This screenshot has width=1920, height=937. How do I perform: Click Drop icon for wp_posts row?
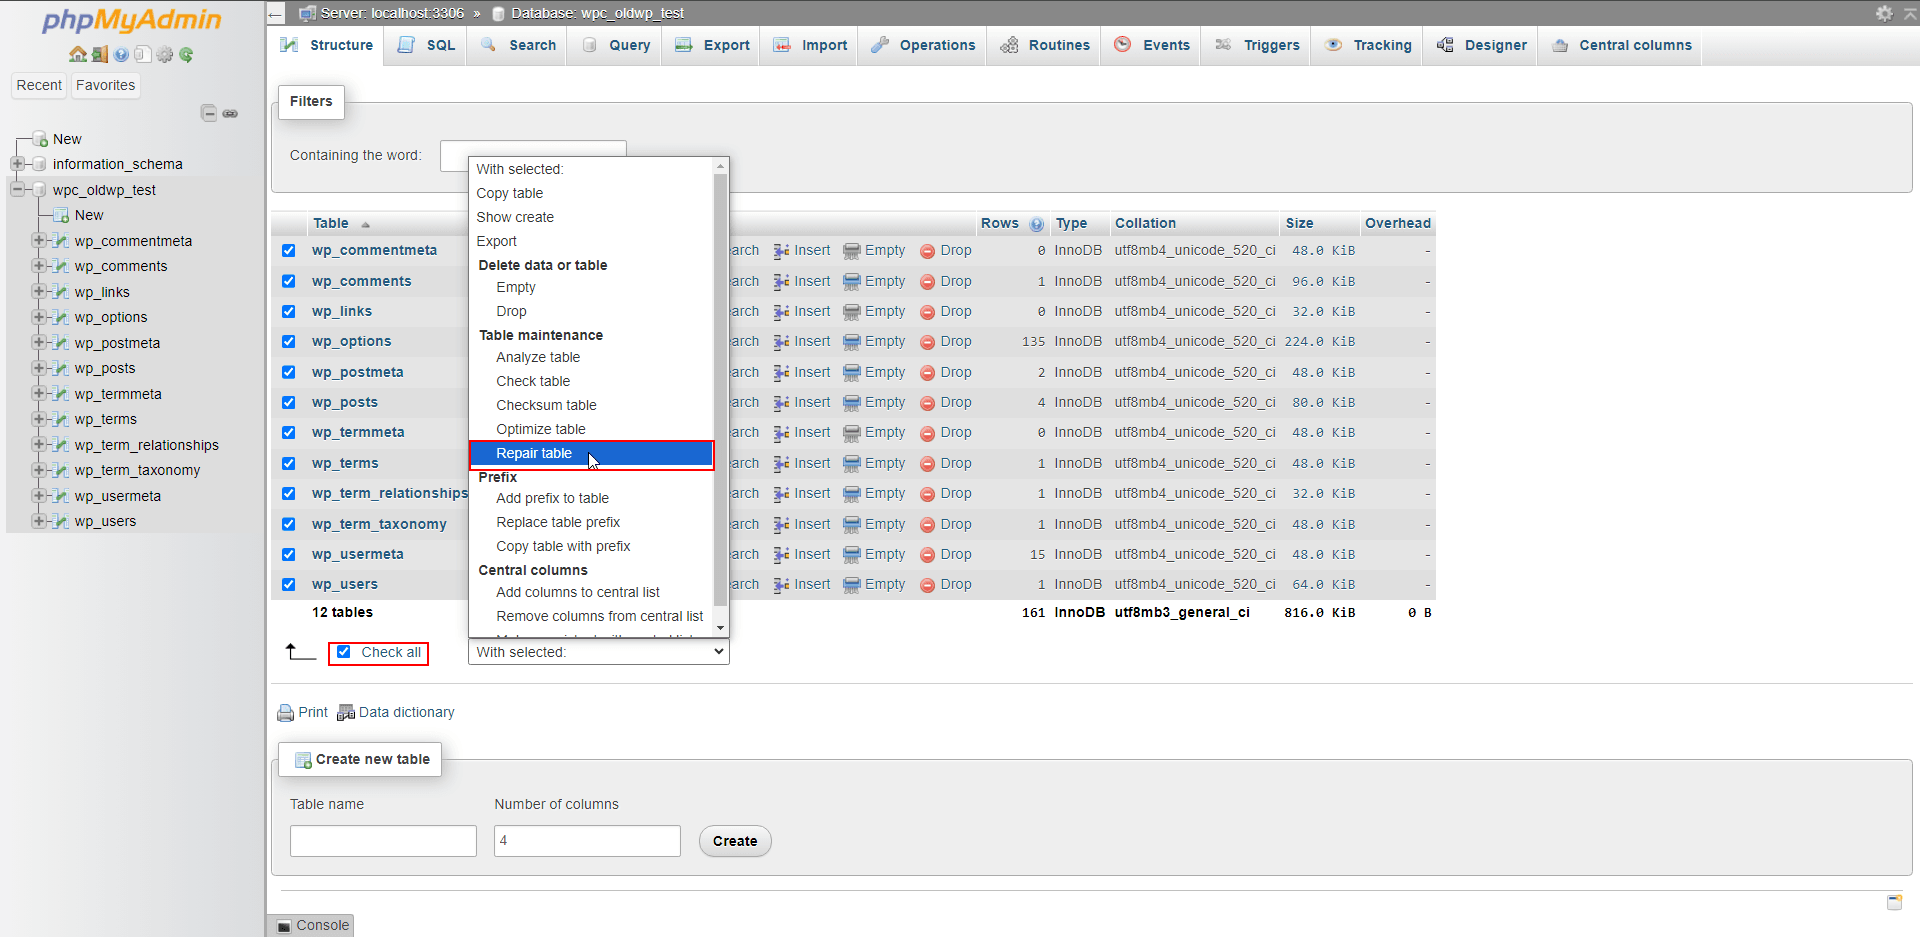point(927,403)
